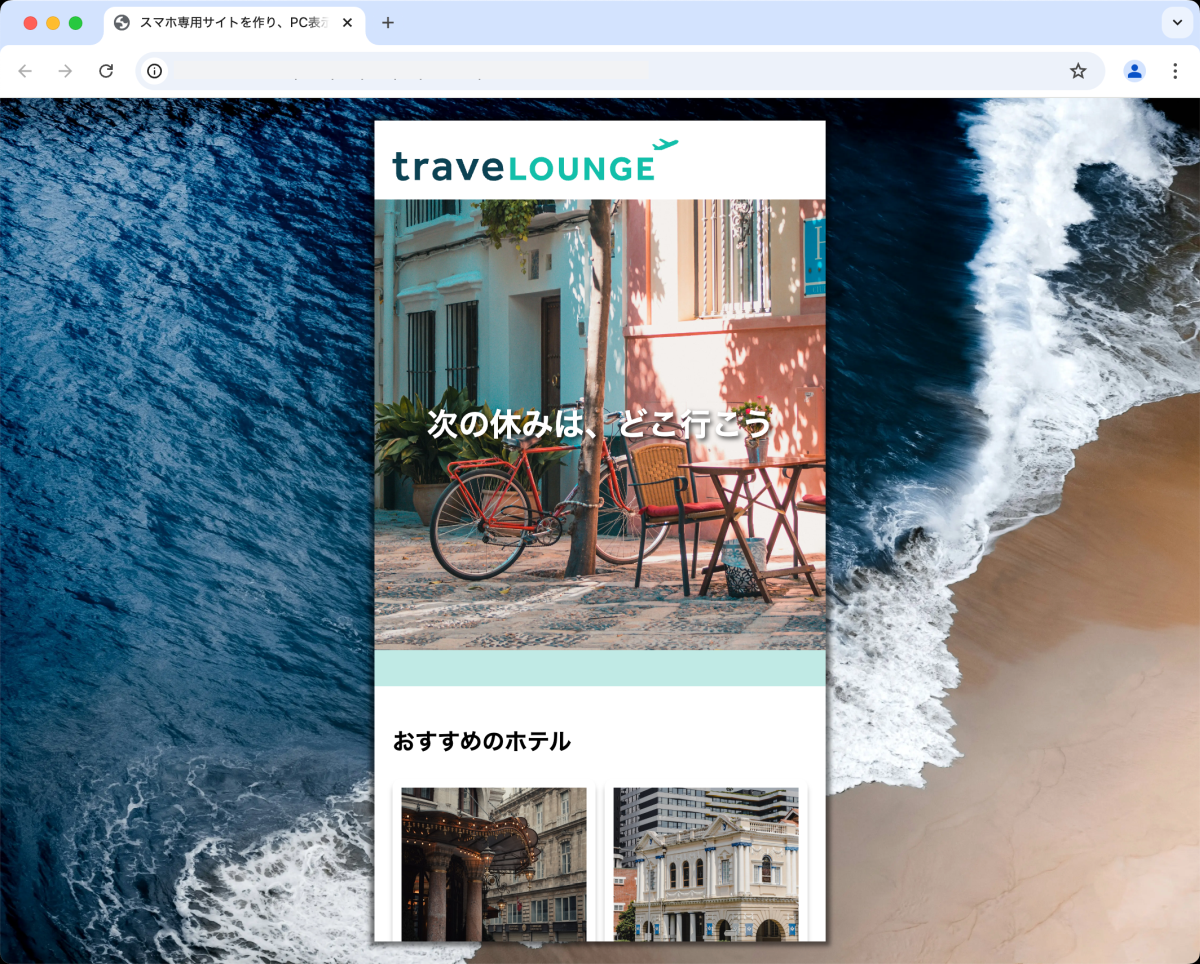Click the green maximize window button

click(x=75, y=23)
